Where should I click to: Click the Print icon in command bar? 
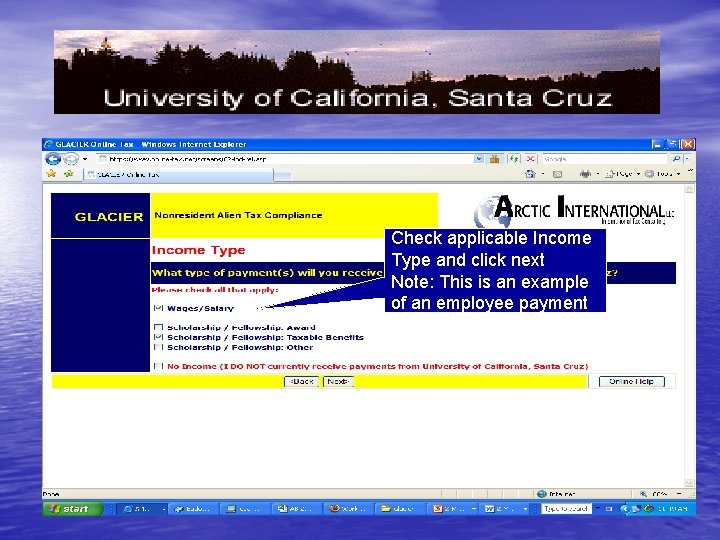pyautogui.click(x=585, y=174)
